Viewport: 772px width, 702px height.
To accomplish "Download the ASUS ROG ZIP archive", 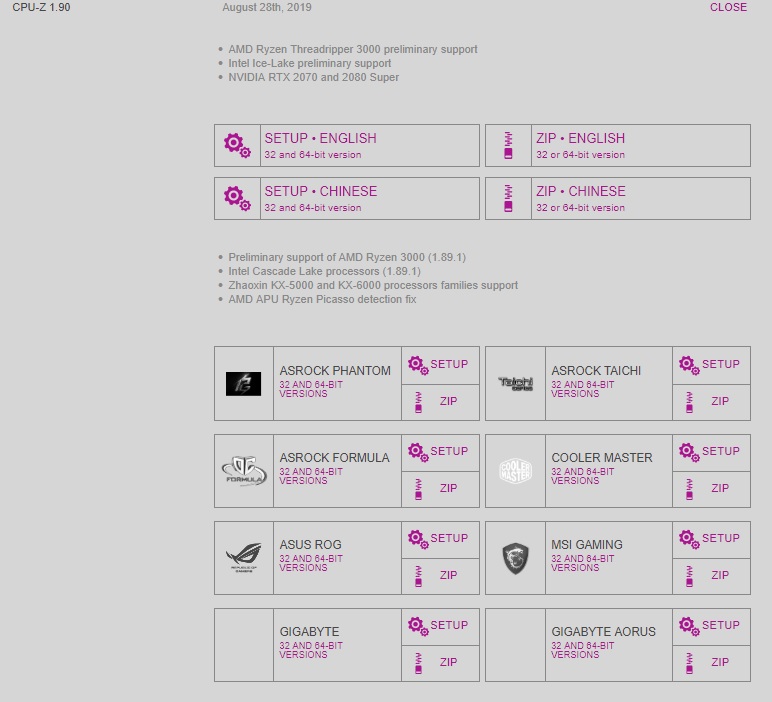I will tap(440, 575).
